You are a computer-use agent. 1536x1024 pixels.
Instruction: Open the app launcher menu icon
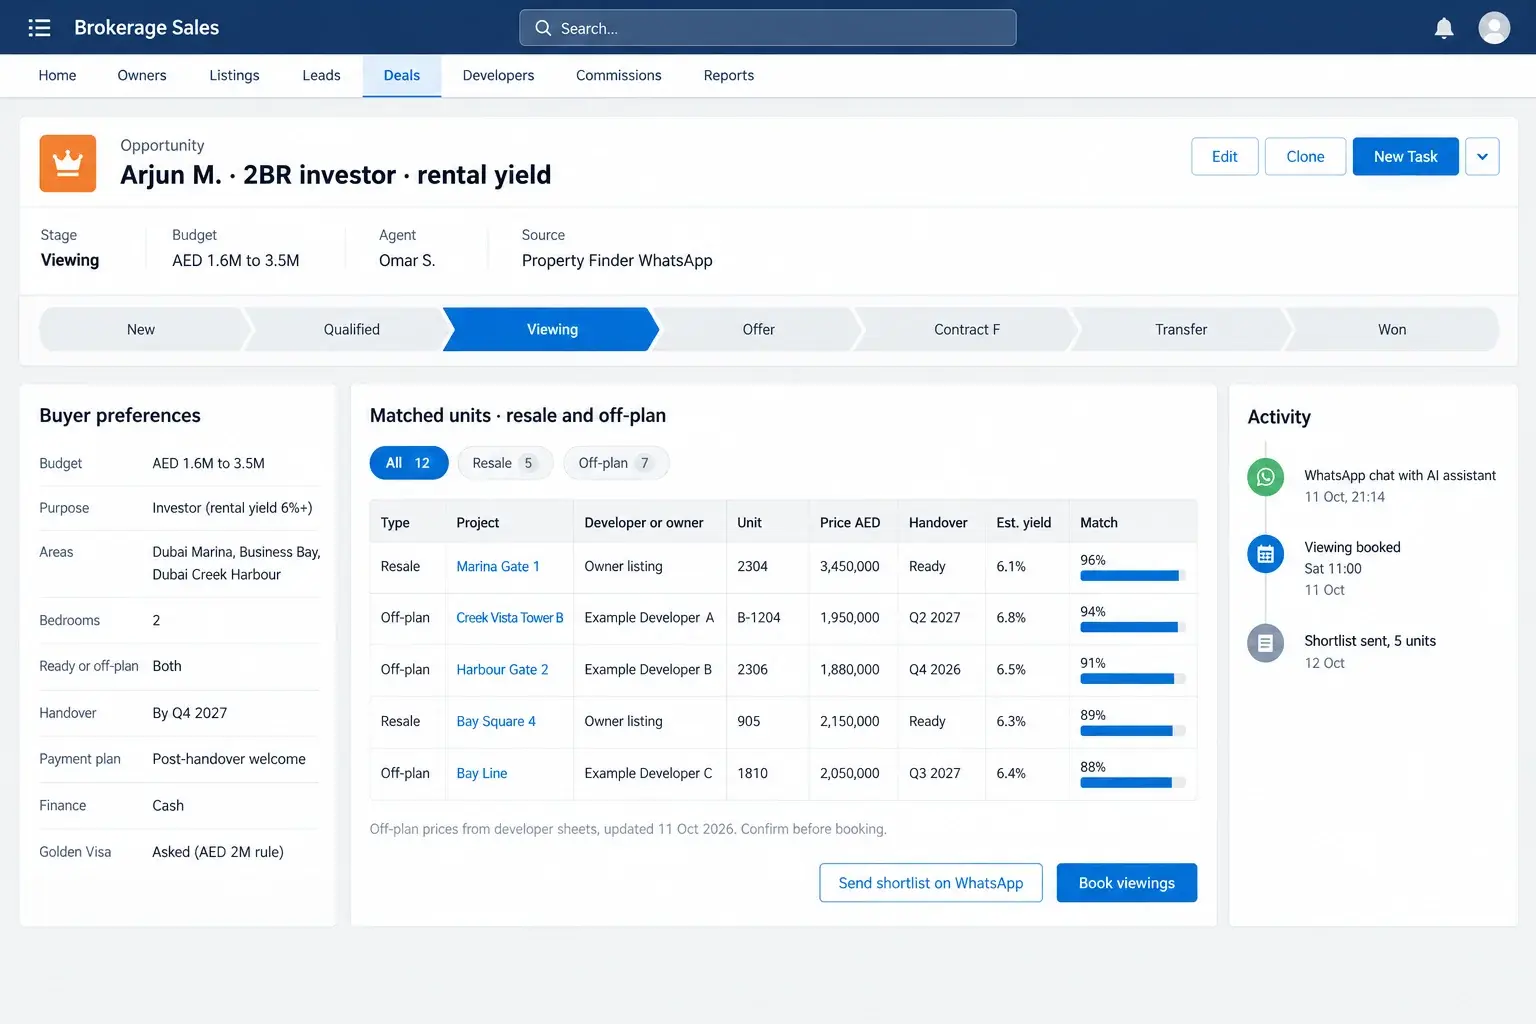click(x=39, y=28)
